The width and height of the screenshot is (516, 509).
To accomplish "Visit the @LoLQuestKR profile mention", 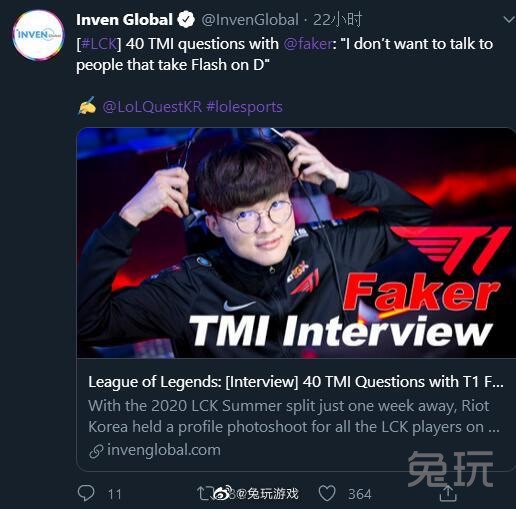I will pyautogui.click(x=152, y=107).
